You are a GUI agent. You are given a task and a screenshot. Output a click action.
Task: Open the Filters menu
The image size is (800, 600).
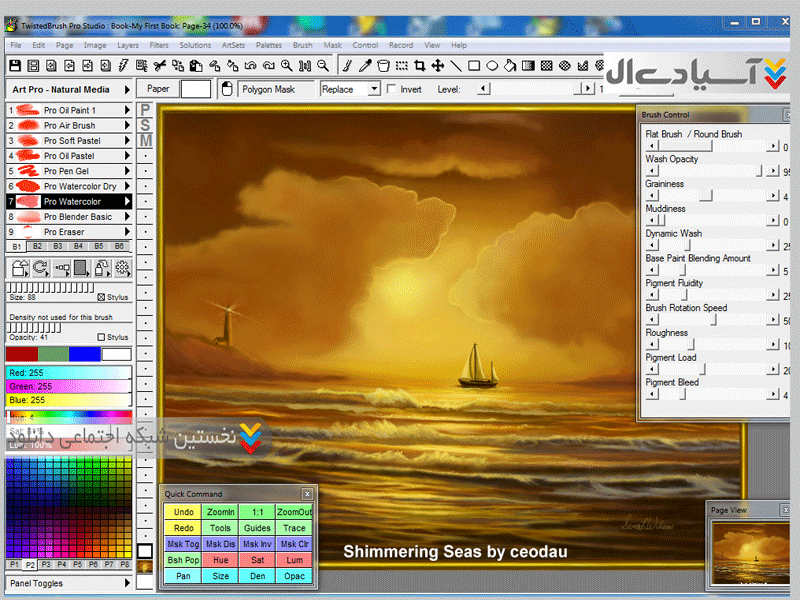coord(158,45)
